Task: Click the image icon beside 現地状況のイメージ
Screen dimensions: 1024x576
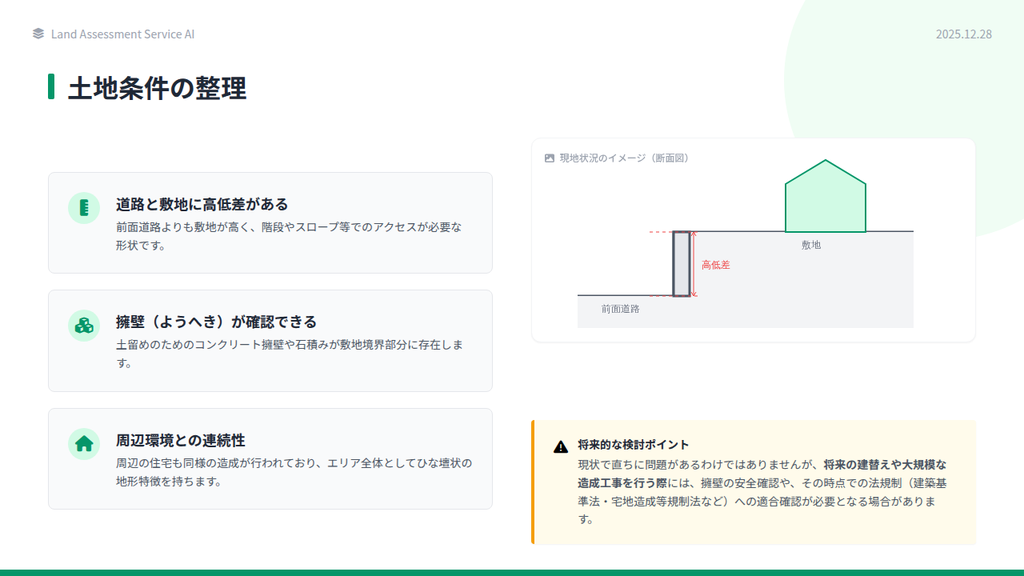Action: coord(549,158)
